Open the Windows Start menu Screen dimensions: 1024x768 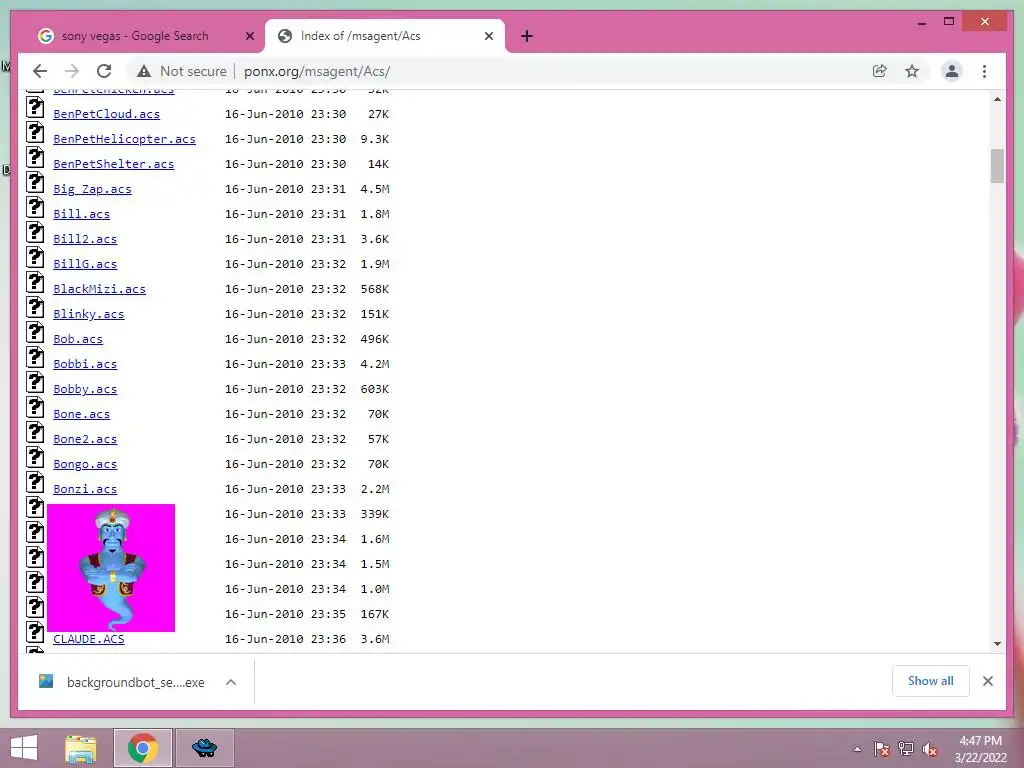pyautogui.click(x=24, y=748)
